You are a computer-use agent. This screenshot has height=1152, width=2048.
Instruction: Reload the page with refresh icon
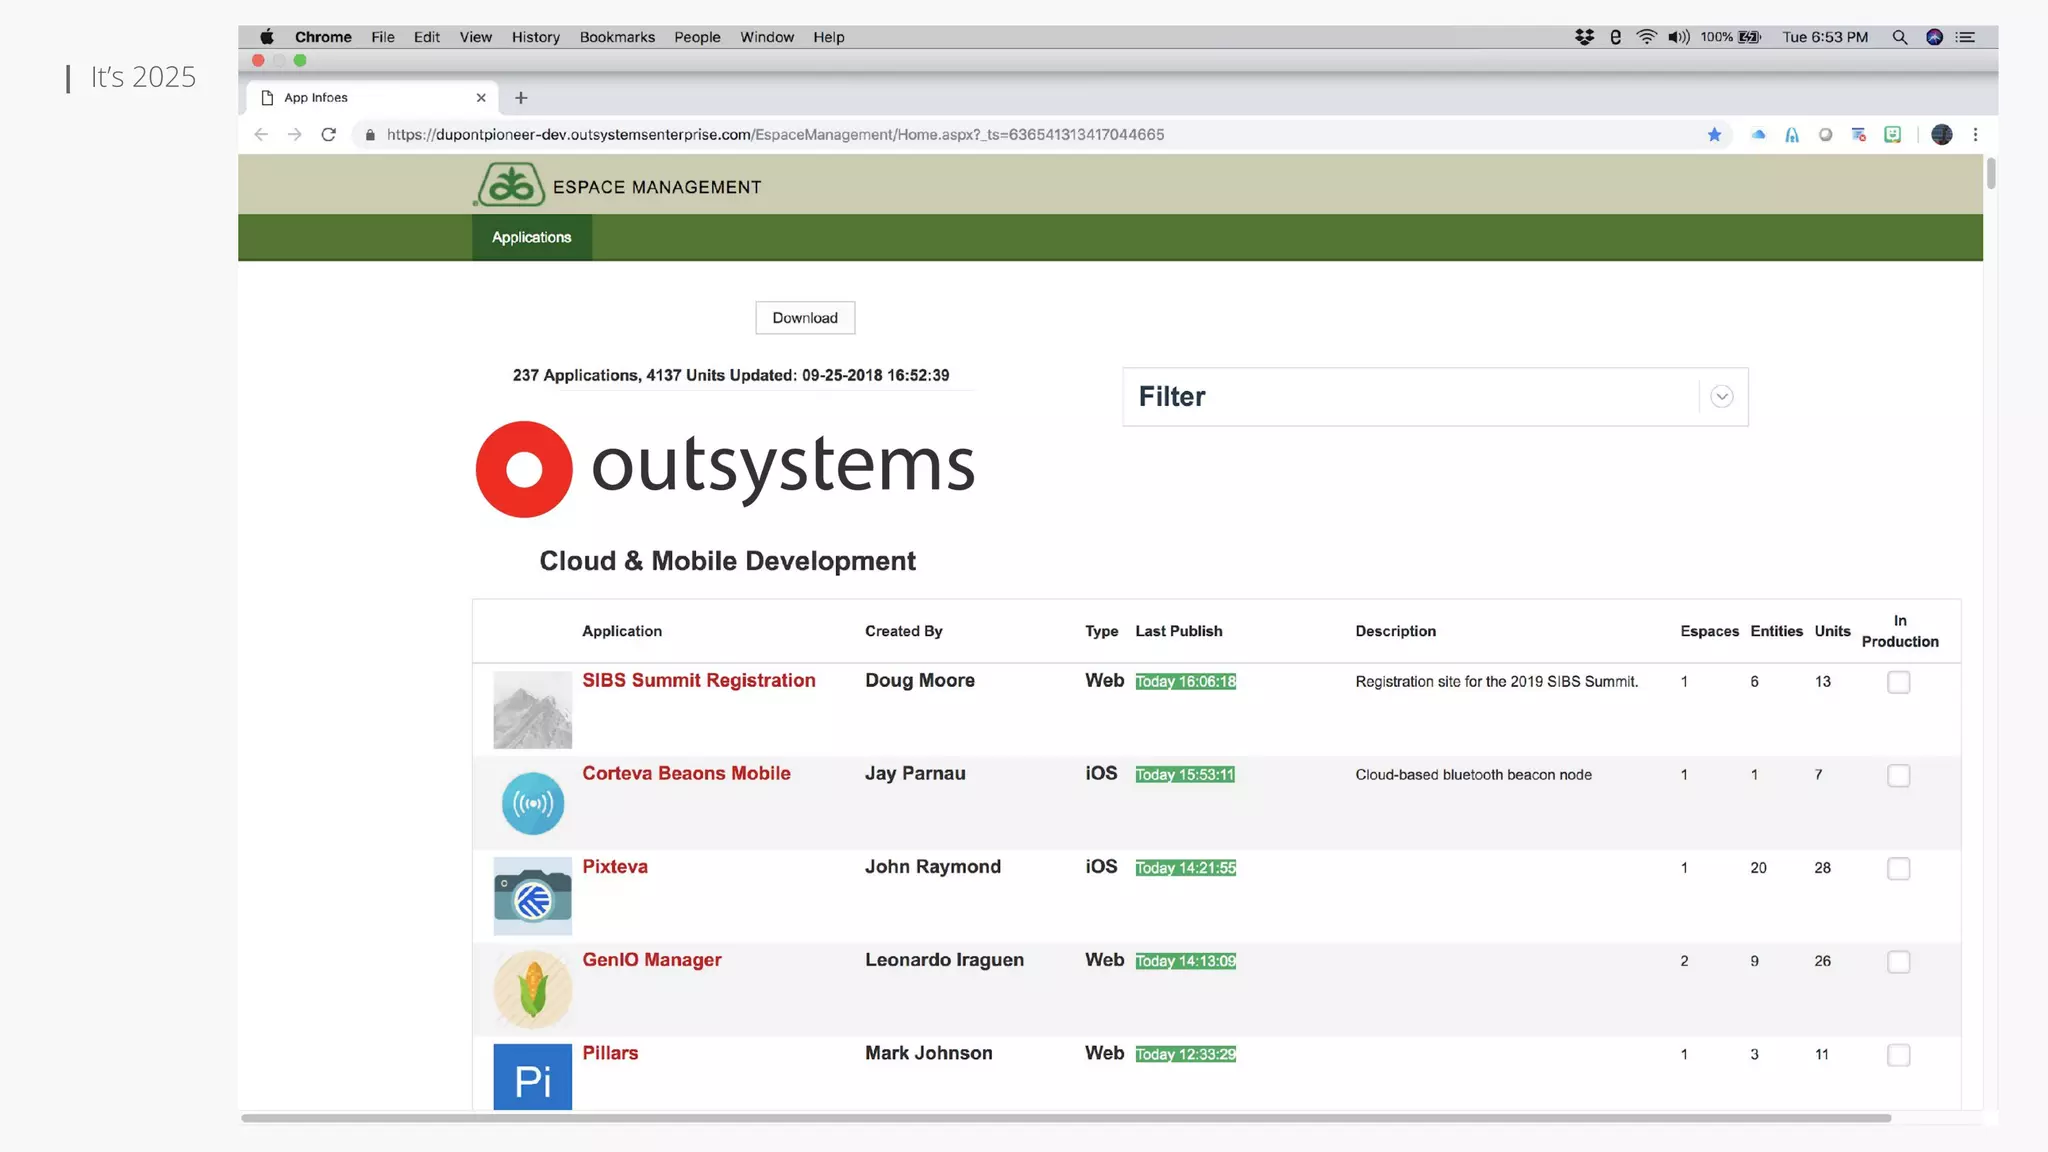pyautogui.click(x=328, y=135)
